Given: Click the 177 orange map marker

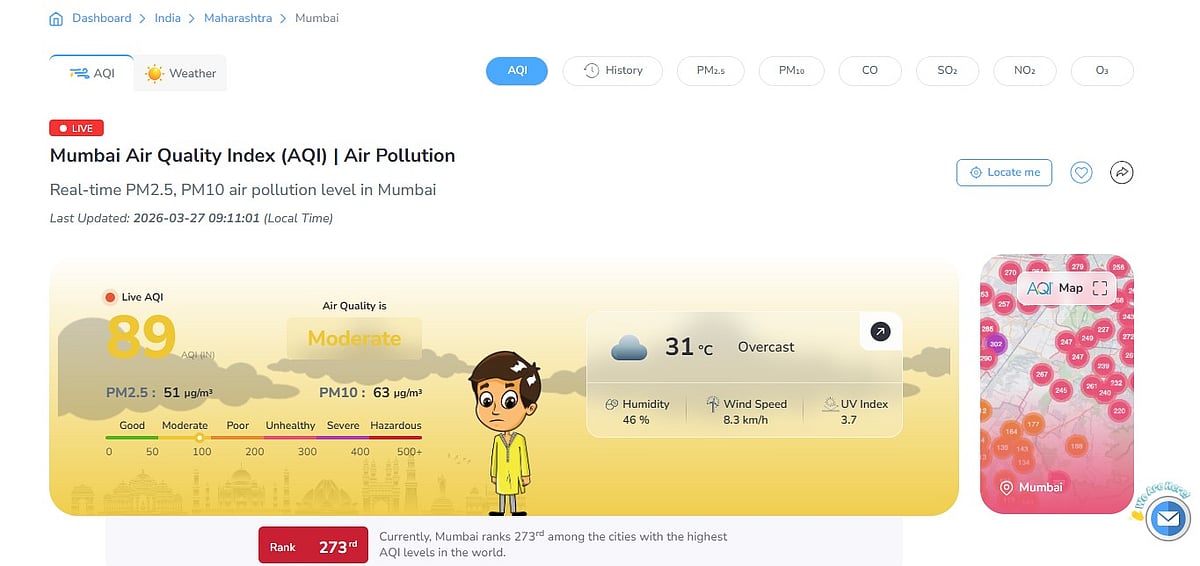Looking at the screenshot, I should tap(1033, 425).
